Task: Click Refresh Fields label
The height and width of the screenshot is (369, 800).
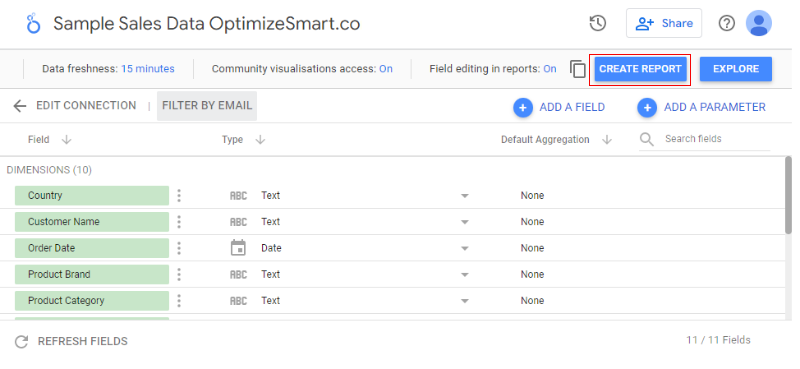Action: pos(83,341)
